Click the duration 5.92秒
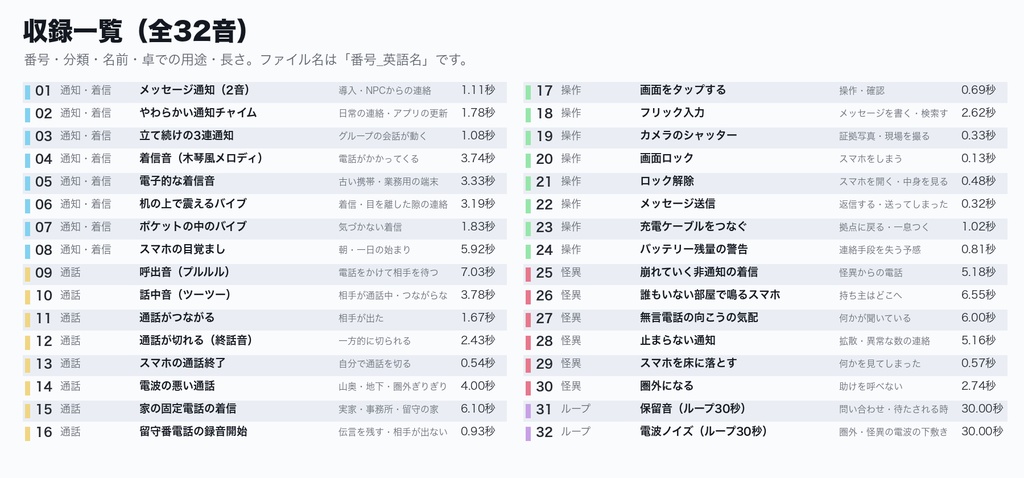Viewport: 1024px width, 478px height. point(478,249)
